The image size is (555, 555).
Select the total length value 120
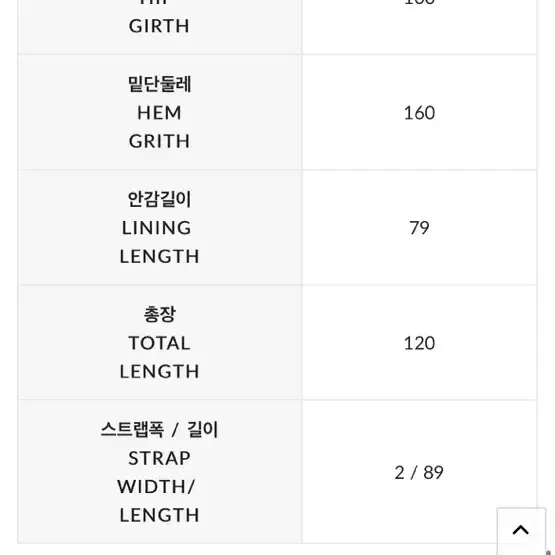click(x=419, y=343)
